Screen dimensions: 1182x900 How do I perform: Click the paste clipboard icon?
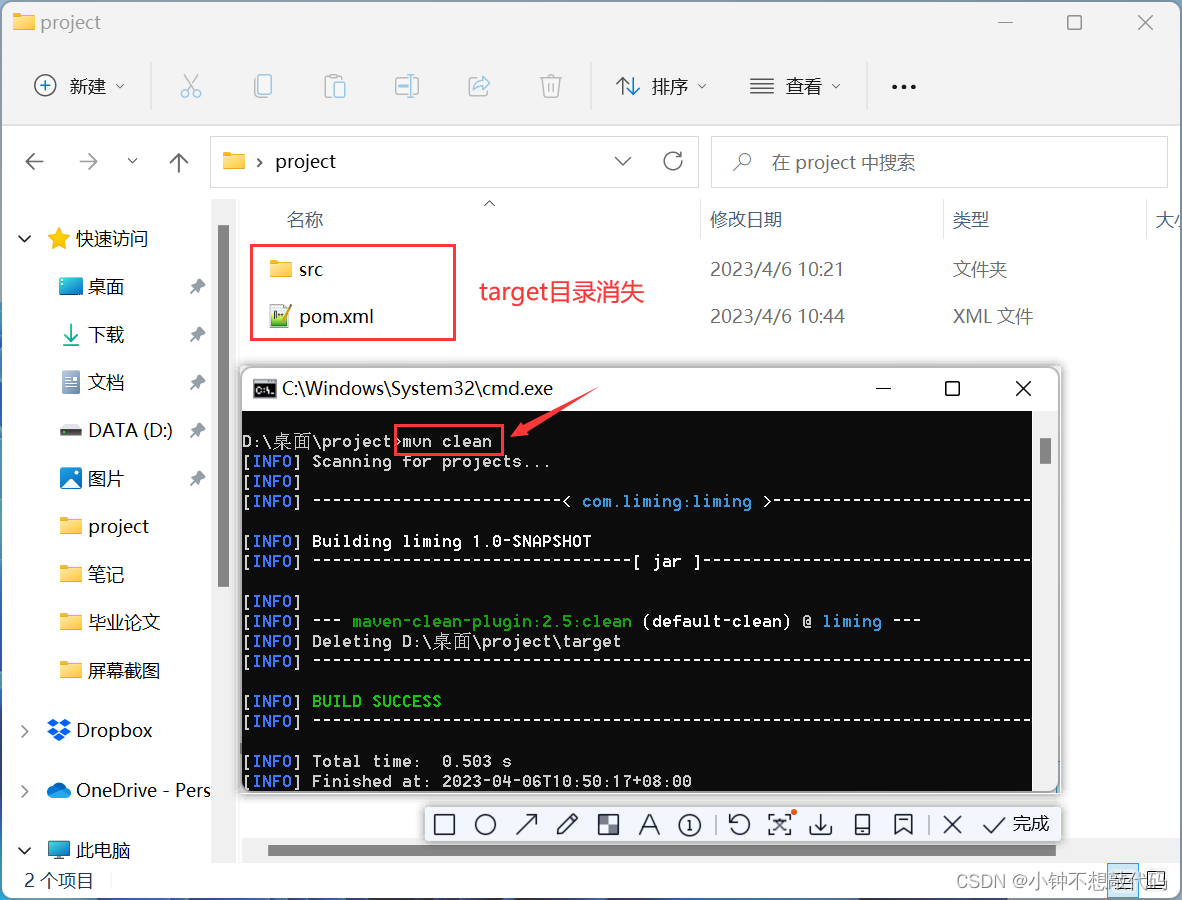pyautogui.click(x=335, y=86)
